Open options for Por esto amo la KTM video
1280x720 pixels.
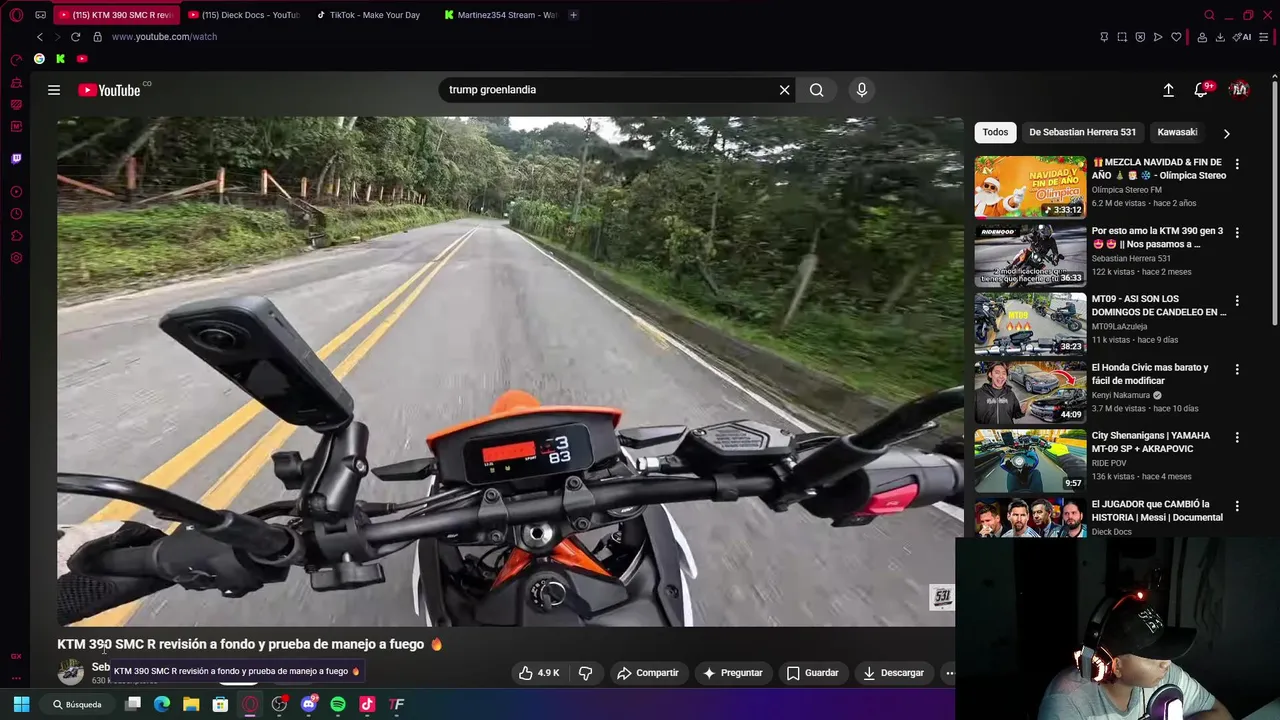point(1237,232)
